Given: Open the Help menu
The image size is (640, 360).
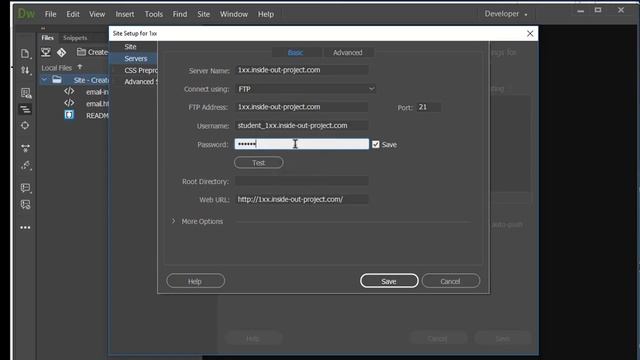Looking at the screenshot, I should point(266,14).
